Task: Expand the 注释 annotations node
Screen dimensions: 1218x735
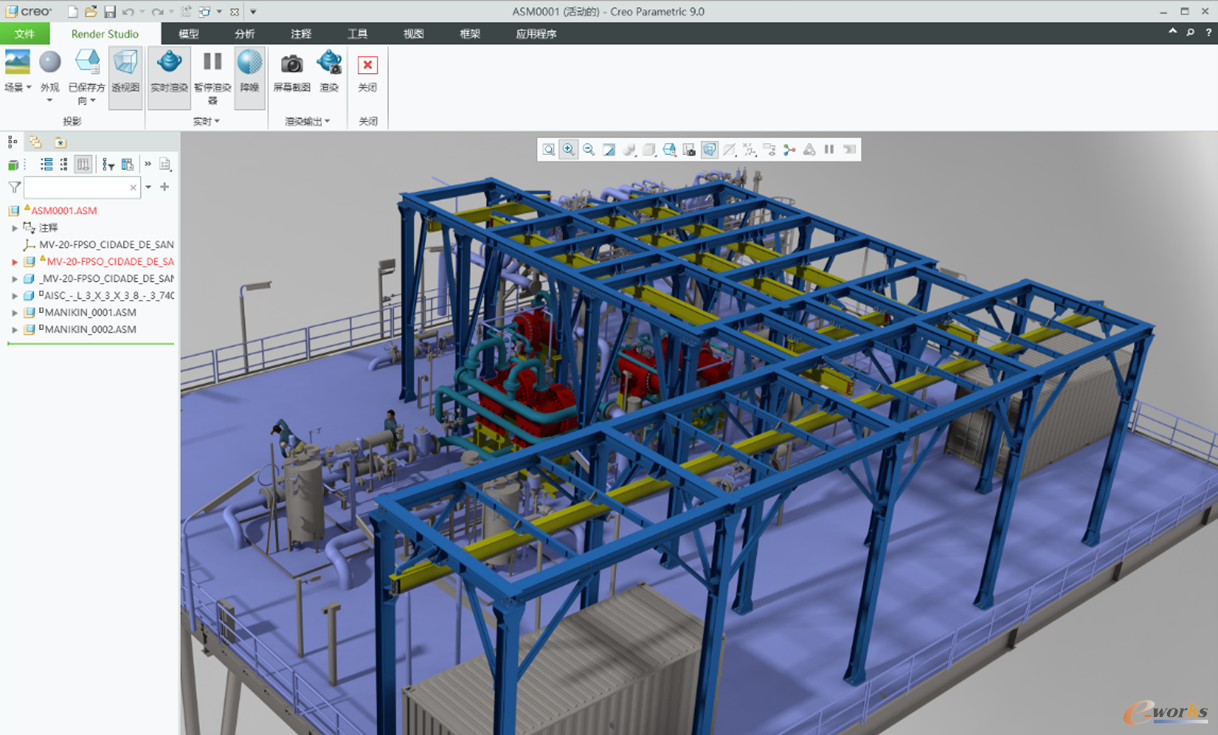Action: coord(14,228)
